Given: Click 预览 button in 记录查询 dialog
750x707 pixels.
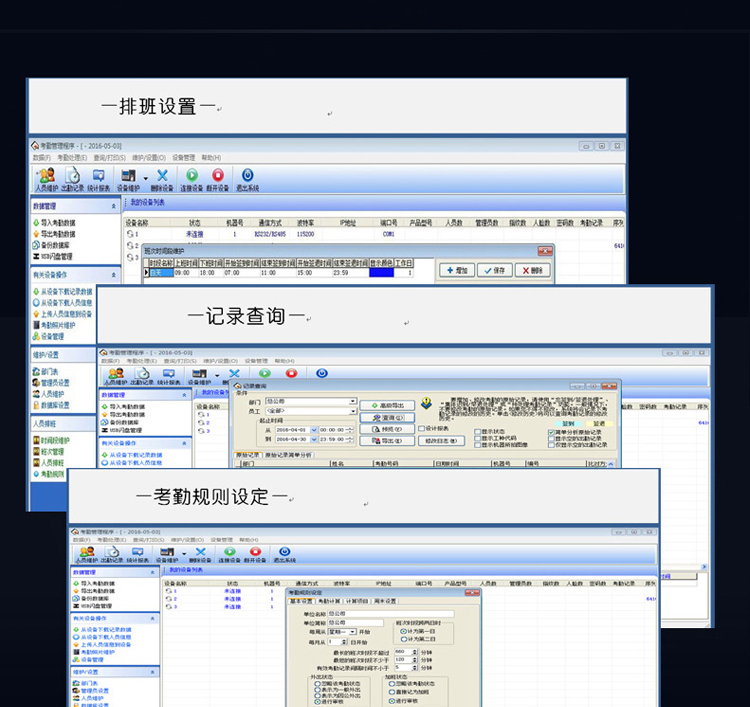Looking at the screenshot, I should tap(387, 429).
